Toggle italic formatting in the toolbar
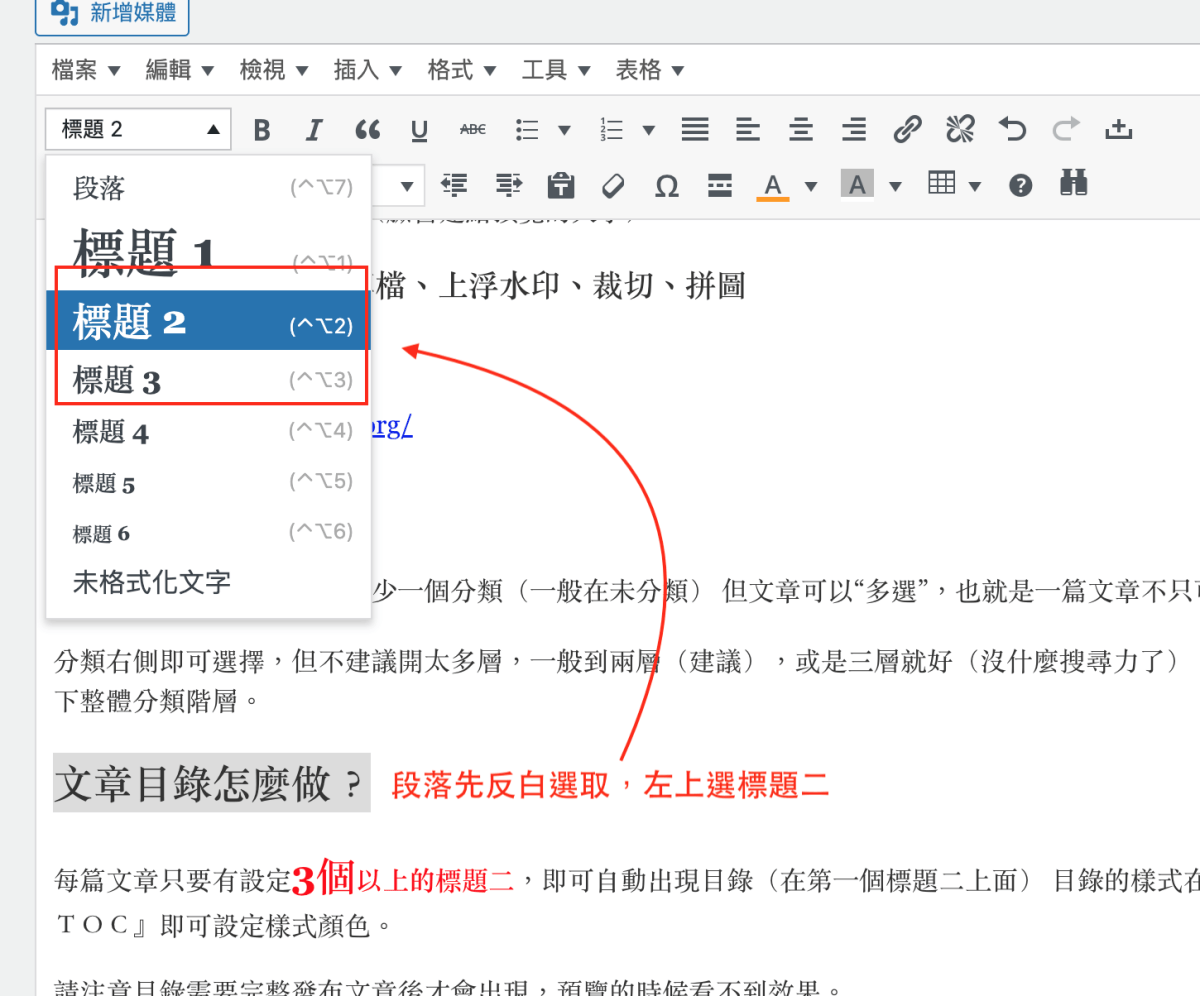 click(314, 130)
